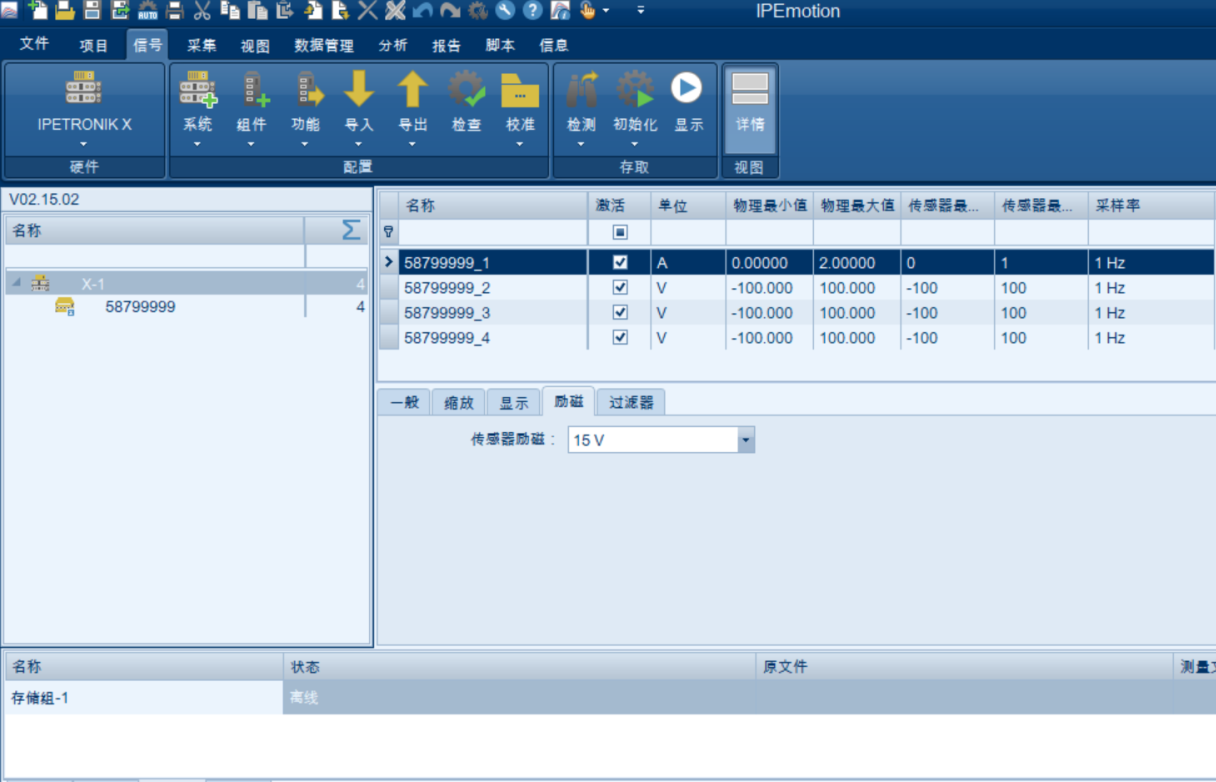Screen dimensions: 1216x782
Task: Open the 组件 component dropdown
Action: click(251, 143)
